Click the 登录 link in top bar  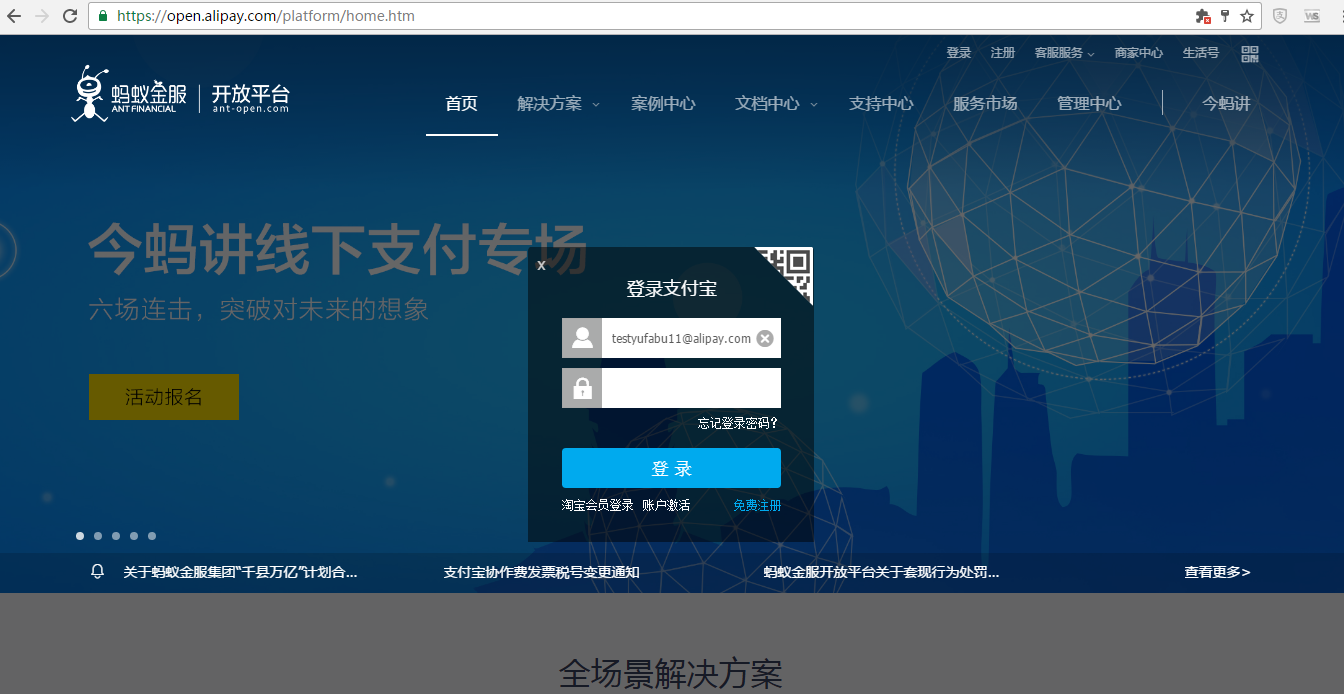point(959,53)
